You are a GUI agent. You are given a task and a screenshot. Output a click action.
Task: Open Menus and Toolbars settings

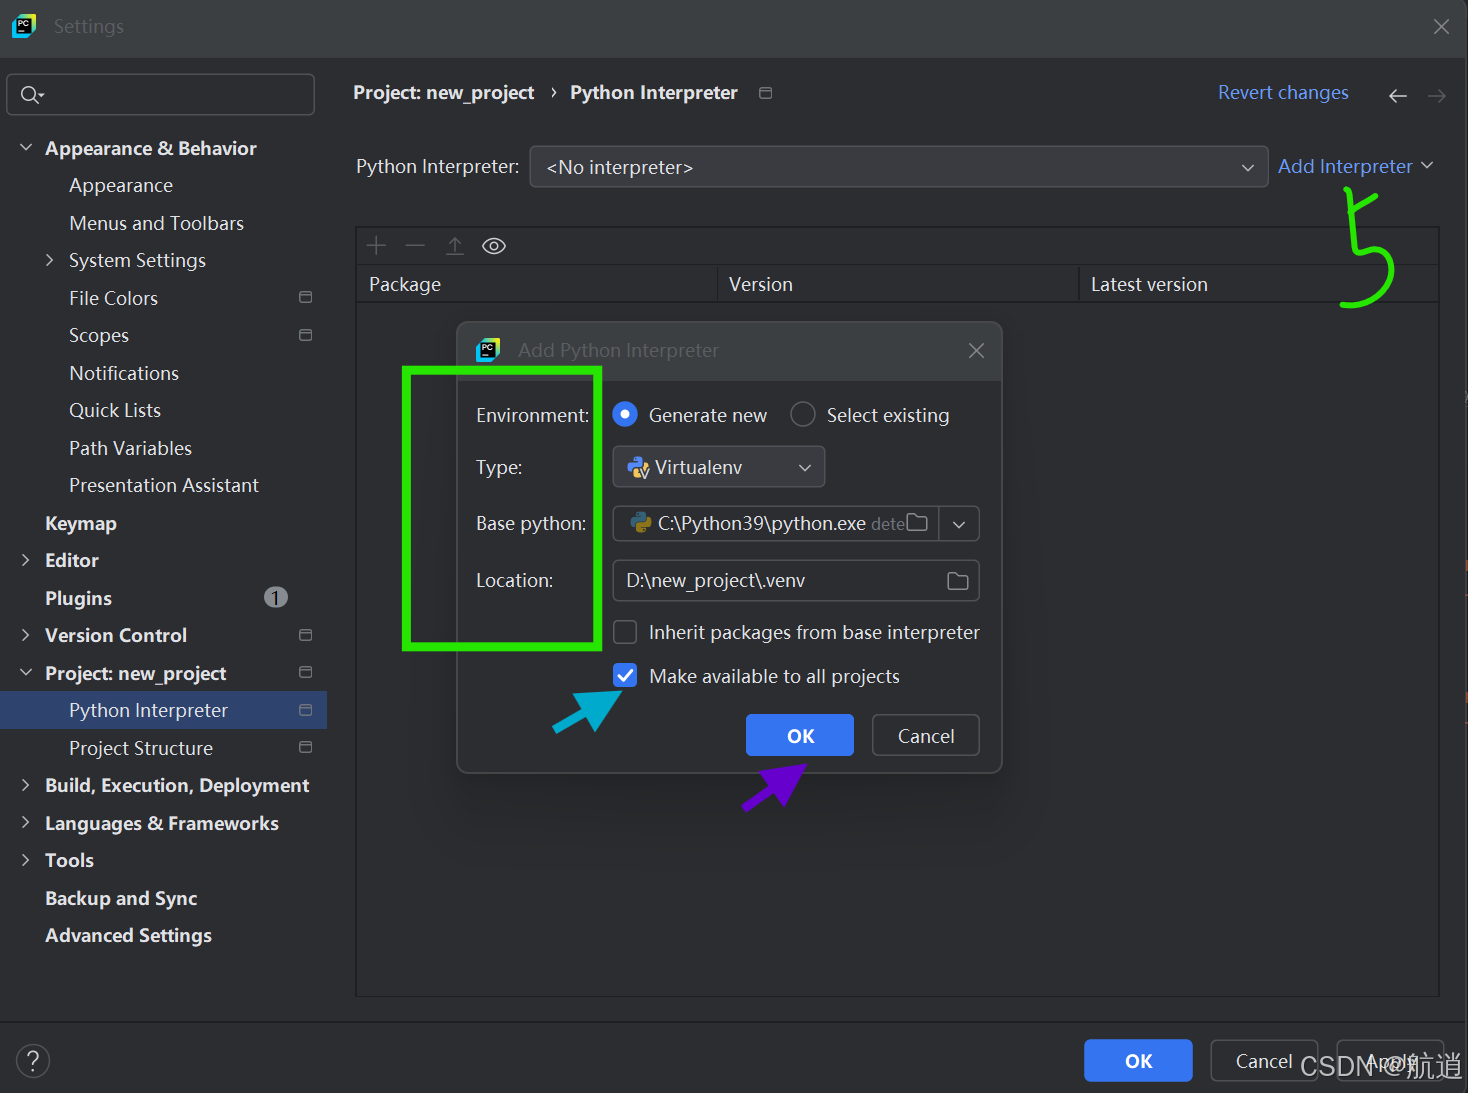[157, 223]
